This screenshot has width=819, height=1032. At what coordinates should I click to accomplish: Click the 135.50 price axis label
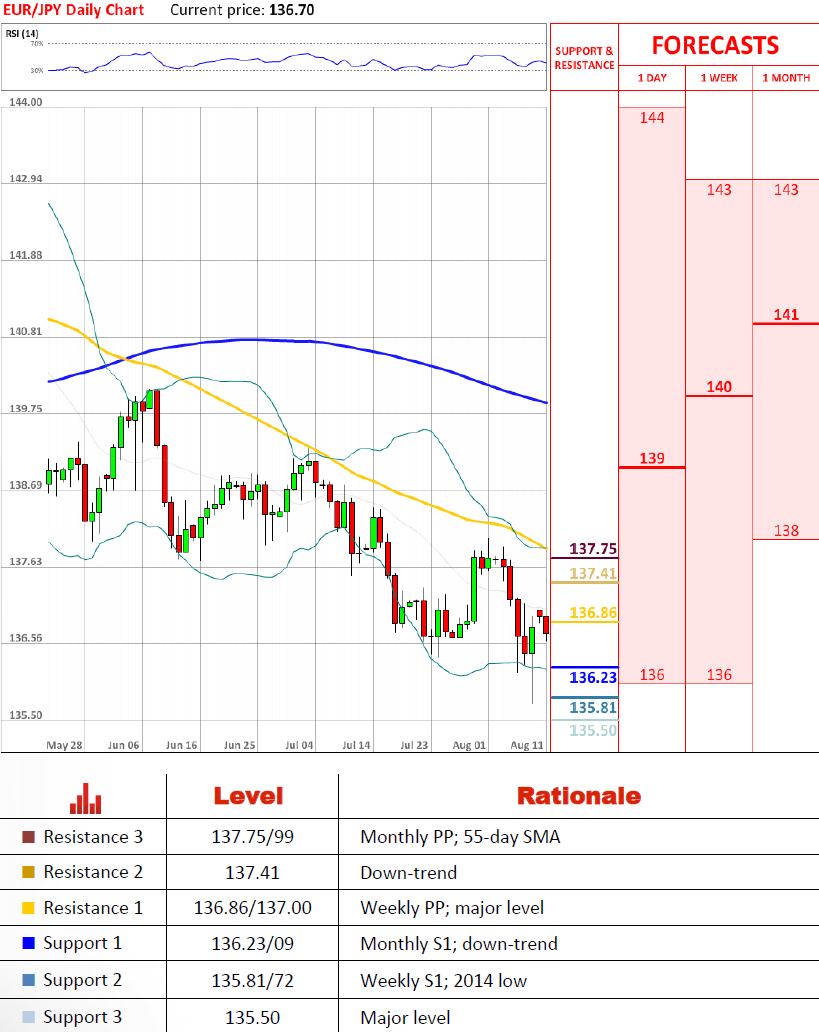[26, 715]
